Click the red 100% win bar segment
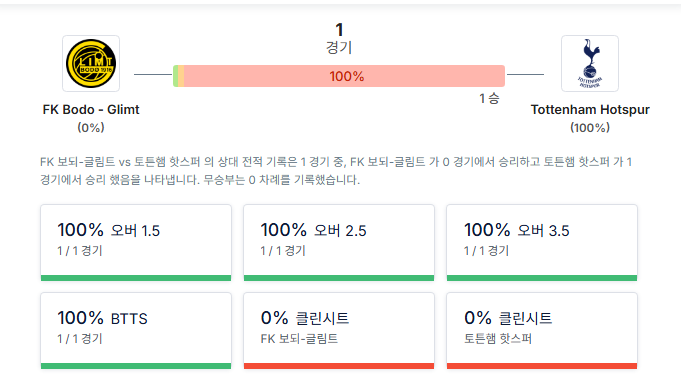The width and height of the screenshot is (681, 379). click(x=344, y=76)
